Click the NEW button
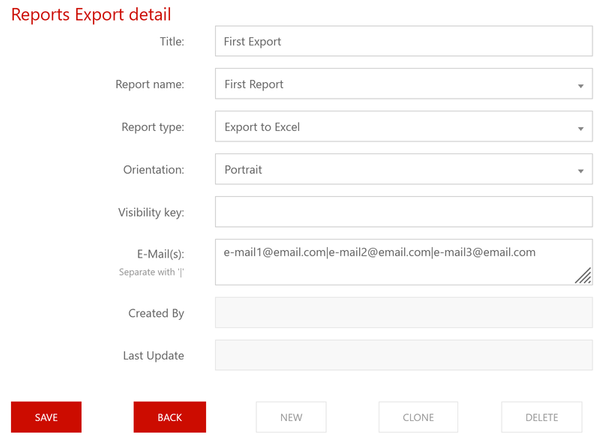Viewport: 607px width, 440px height. pyautogui.click(x=290, y=417)
